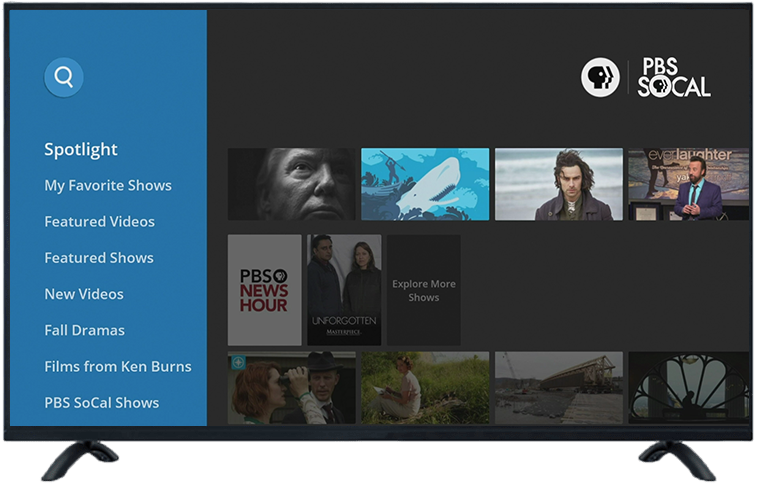This screenshot has height=487, width=758.
Task: Click the PBS SoCal wordmark logo
Action: pos(673,77)
